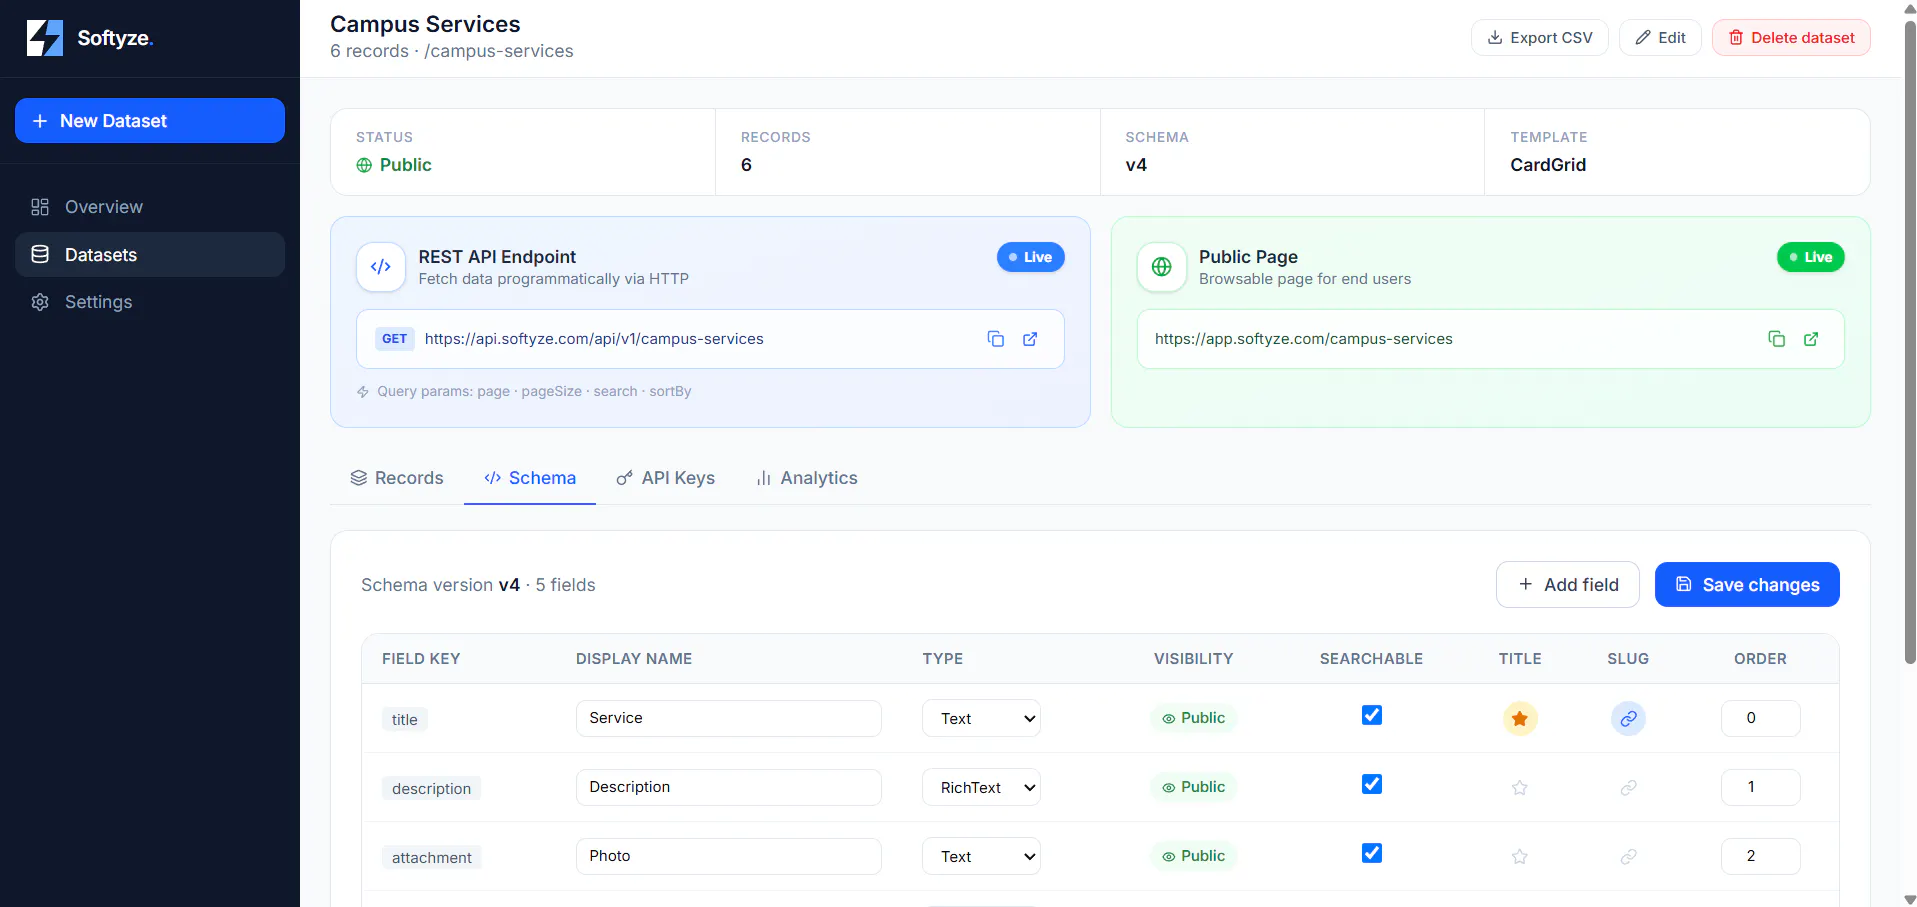Open the Public Page link externally

[x=1811, y=339]
